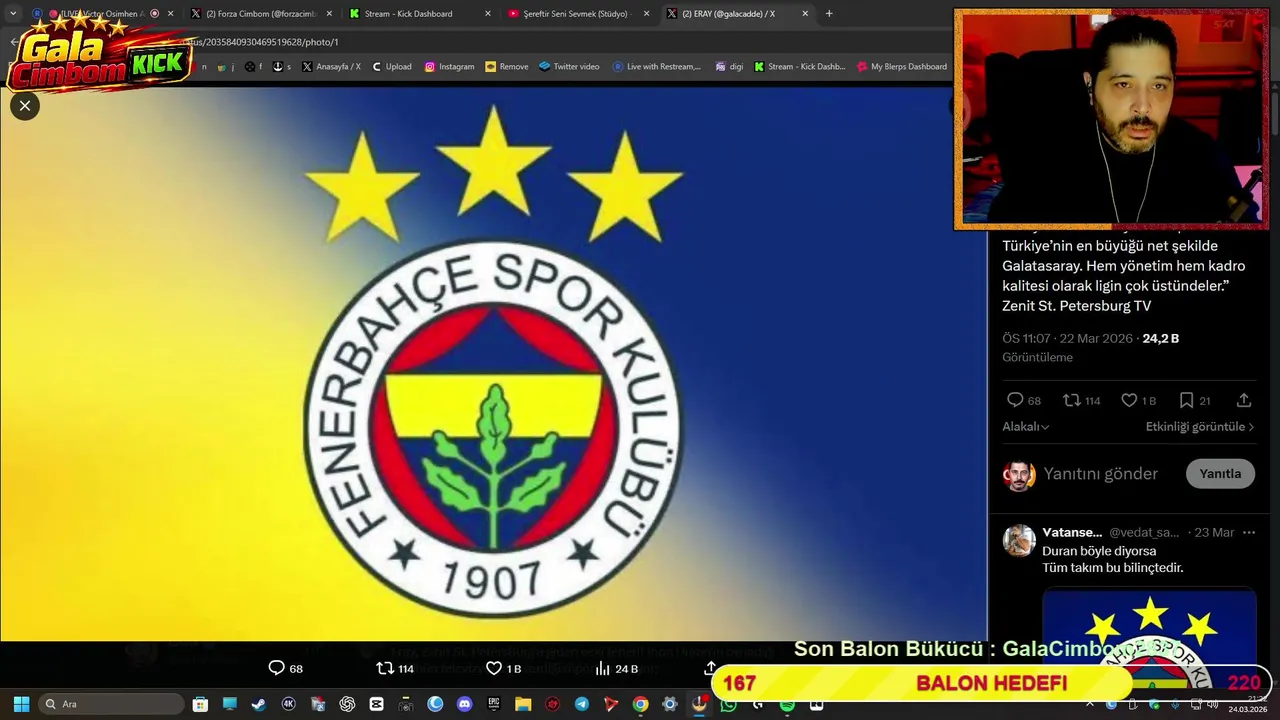Close the Şereftir Seni Sevmek tab
The height and width of the screenshot is (720, 1280).
tap(646, 13)
